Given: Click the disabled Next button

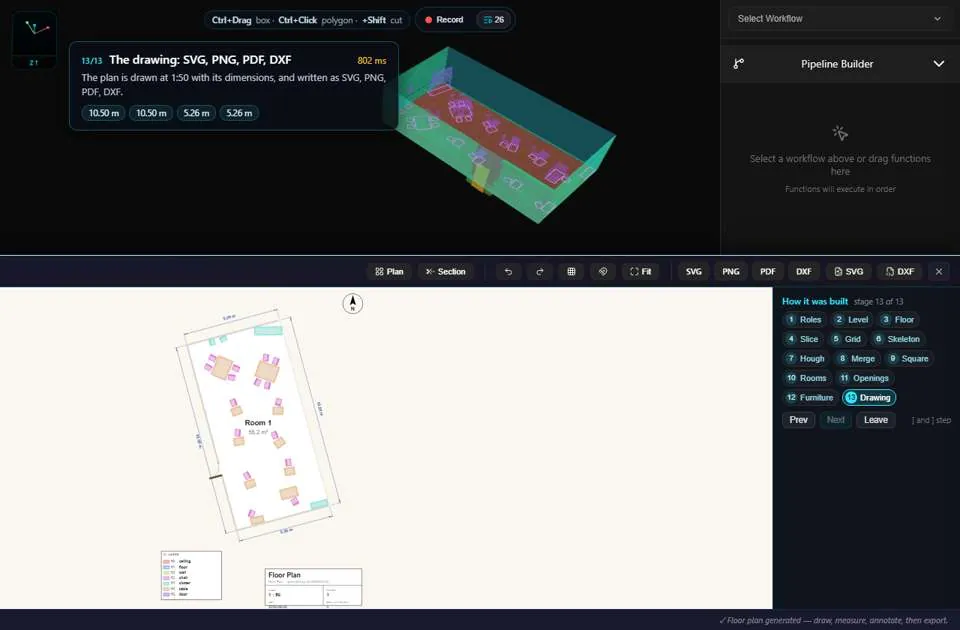Looking at the screenshot, I should 836,420.
